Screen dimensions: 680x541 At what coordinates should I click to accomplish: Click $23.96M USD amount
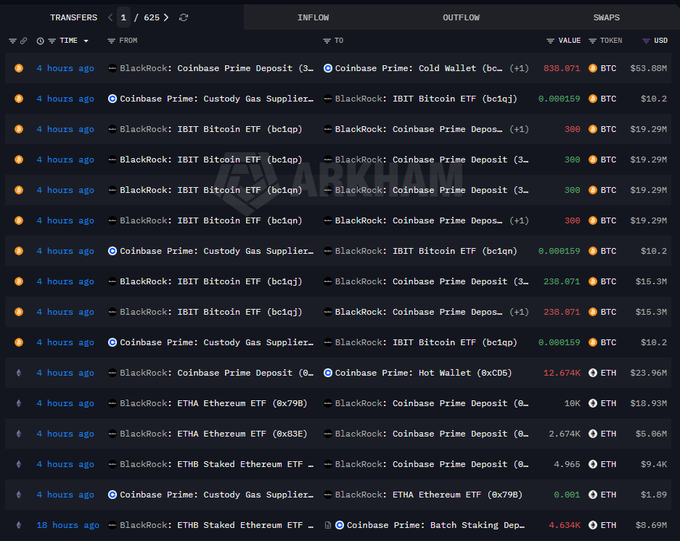tap(648, 373)
